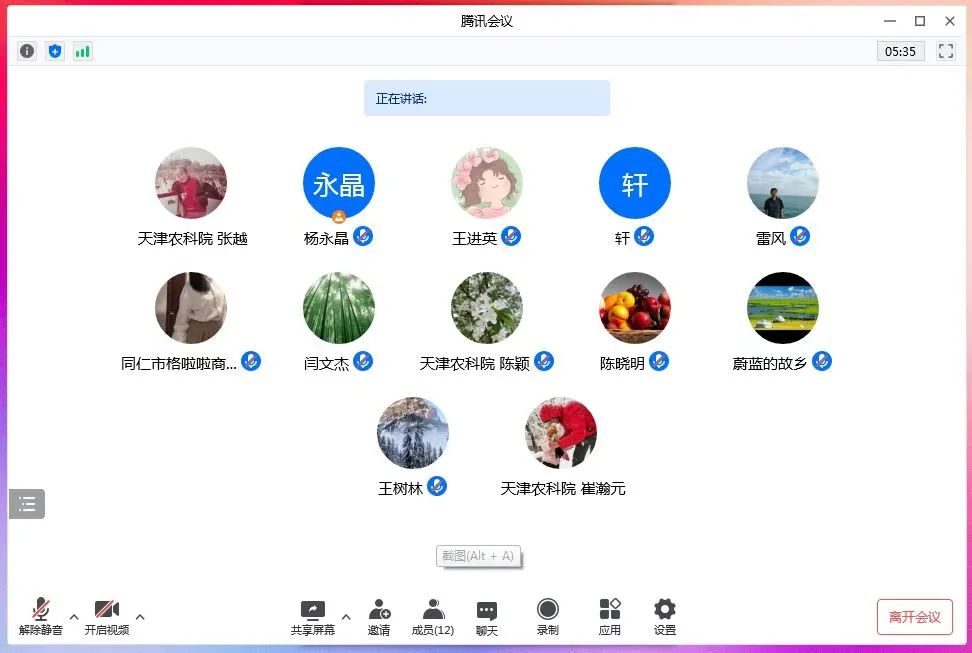
Task: Select 雷风's seaside avatar
Action: pos(782,183)
